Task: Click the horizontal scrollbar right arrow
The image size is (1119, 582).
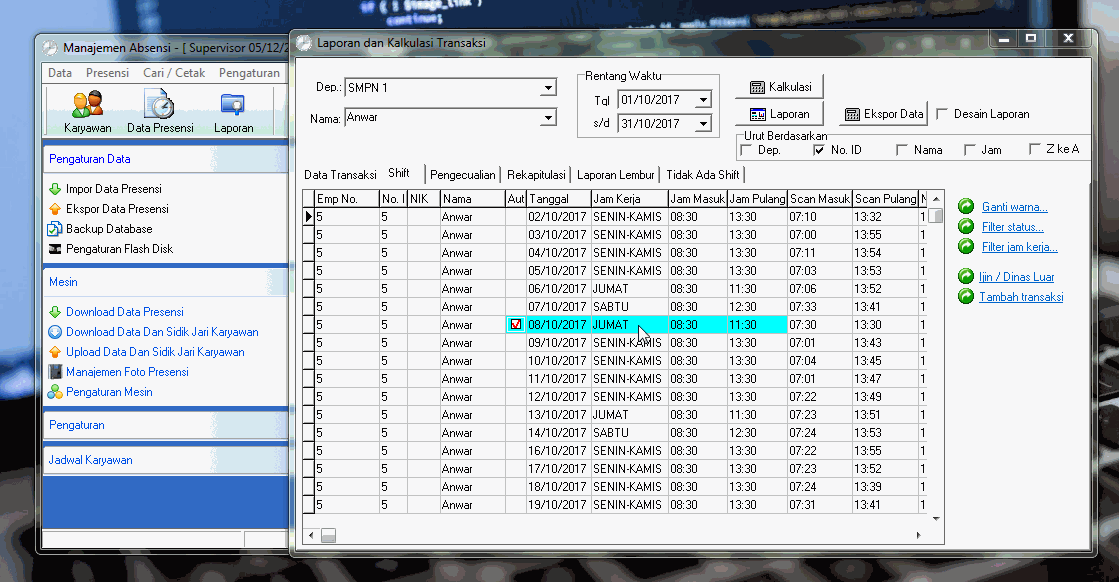Action: click(918, 535)
